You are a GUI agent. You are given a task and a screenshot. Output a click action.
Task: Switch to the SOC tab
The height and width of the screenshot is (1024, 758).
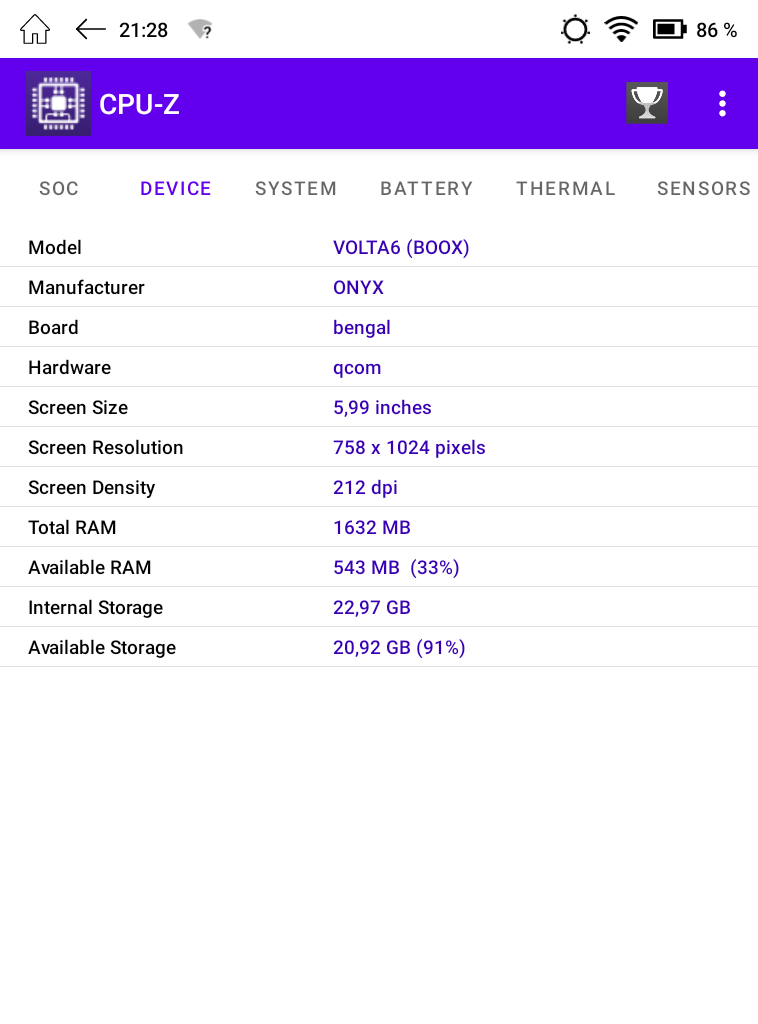pyautogui.click(x=59, y=189)
